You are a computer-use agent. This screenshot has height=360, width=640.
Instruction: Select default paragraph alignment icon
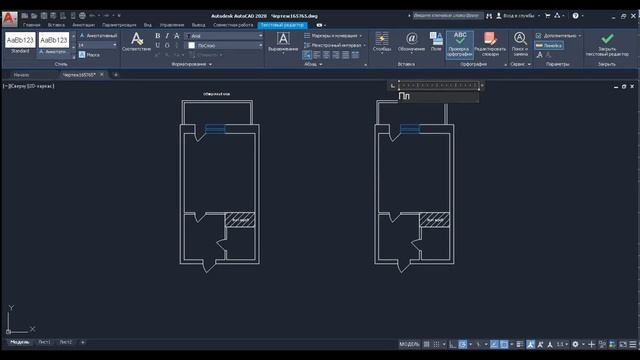307,55
